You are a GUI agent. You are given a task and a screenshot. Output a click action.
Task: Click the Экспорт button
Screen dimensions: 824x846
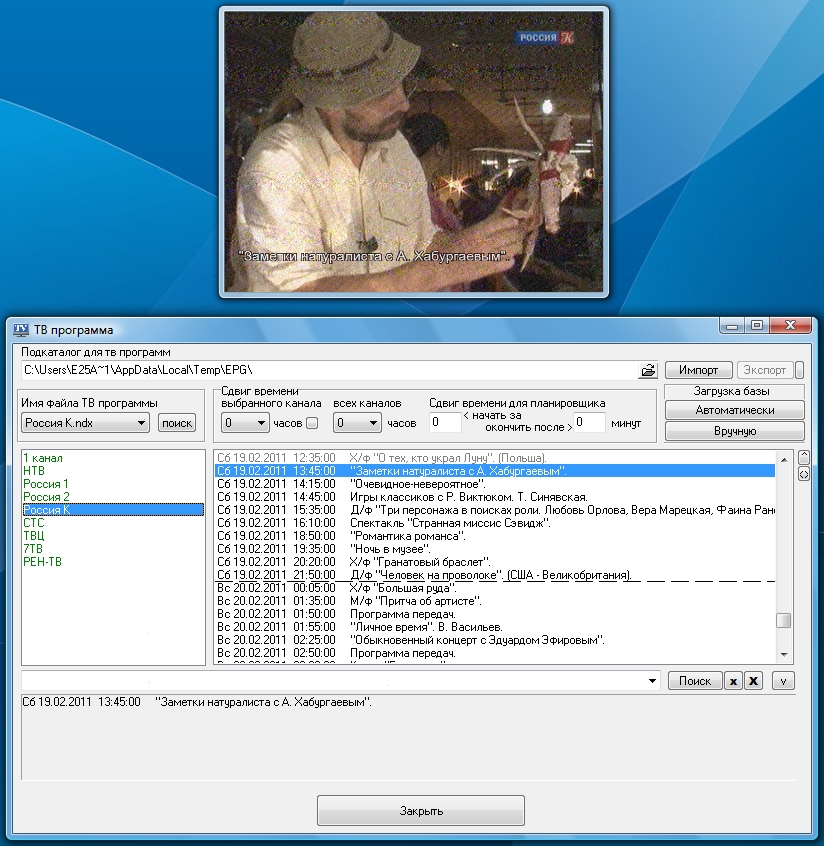tap(765, 370)
